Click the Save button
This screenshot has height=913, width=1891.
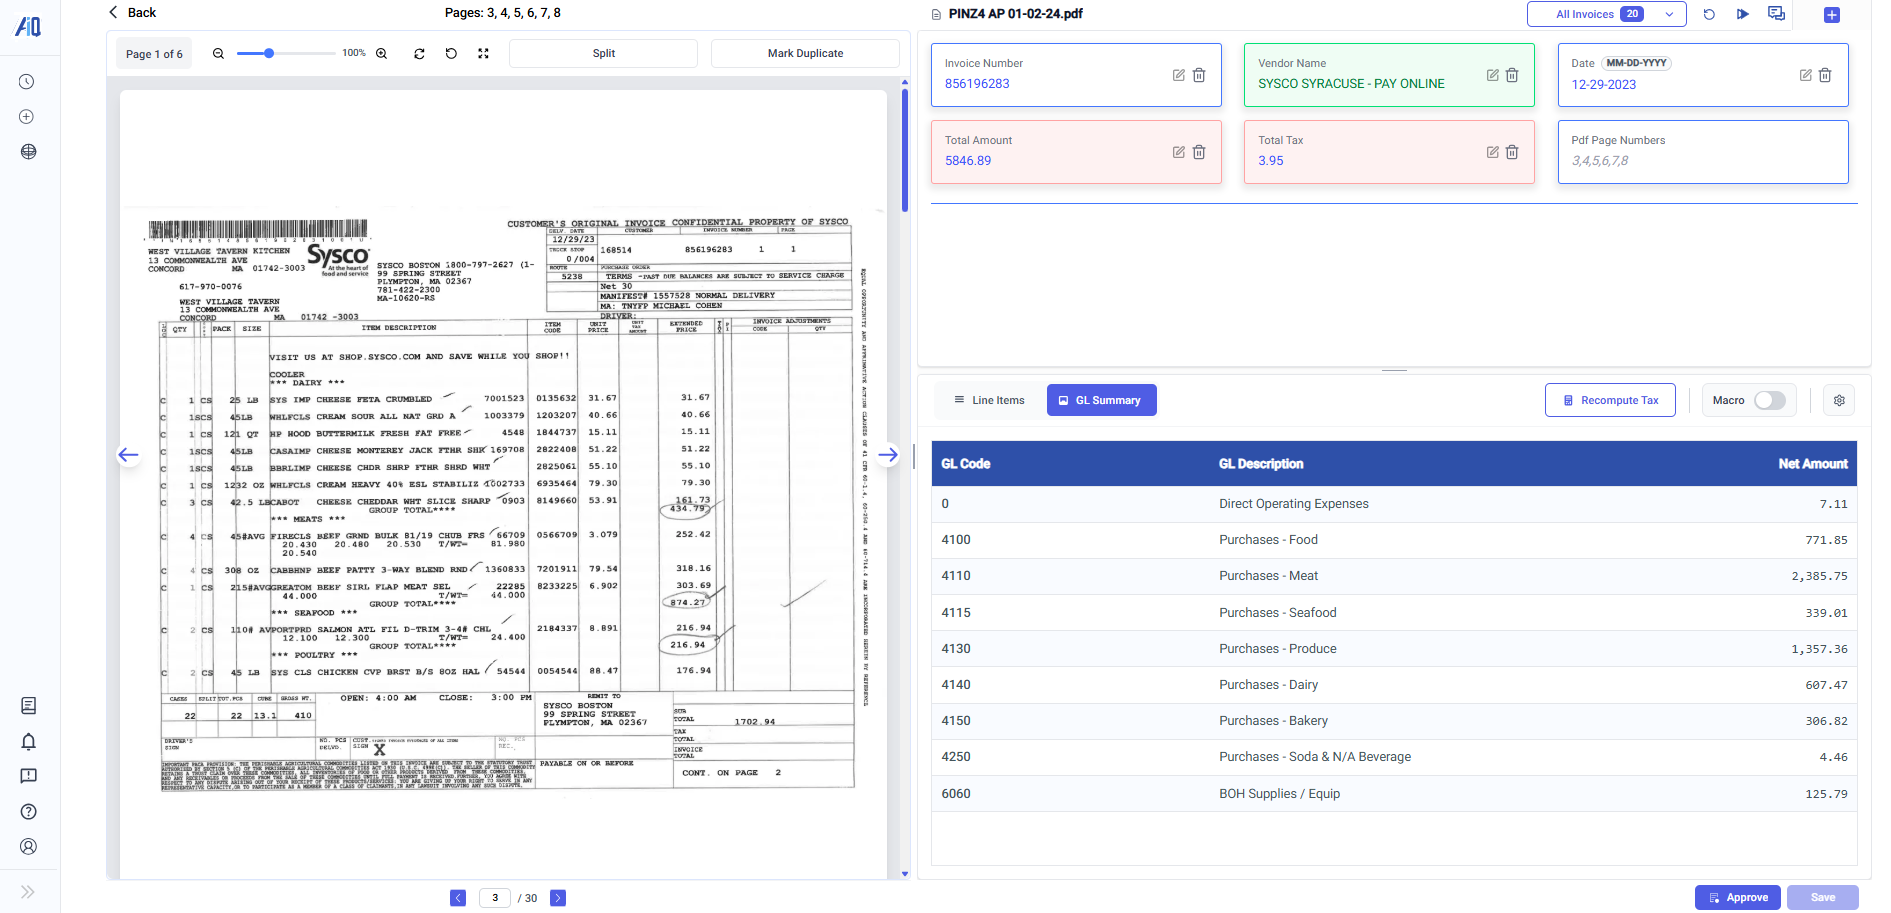tap(1823, 897)
